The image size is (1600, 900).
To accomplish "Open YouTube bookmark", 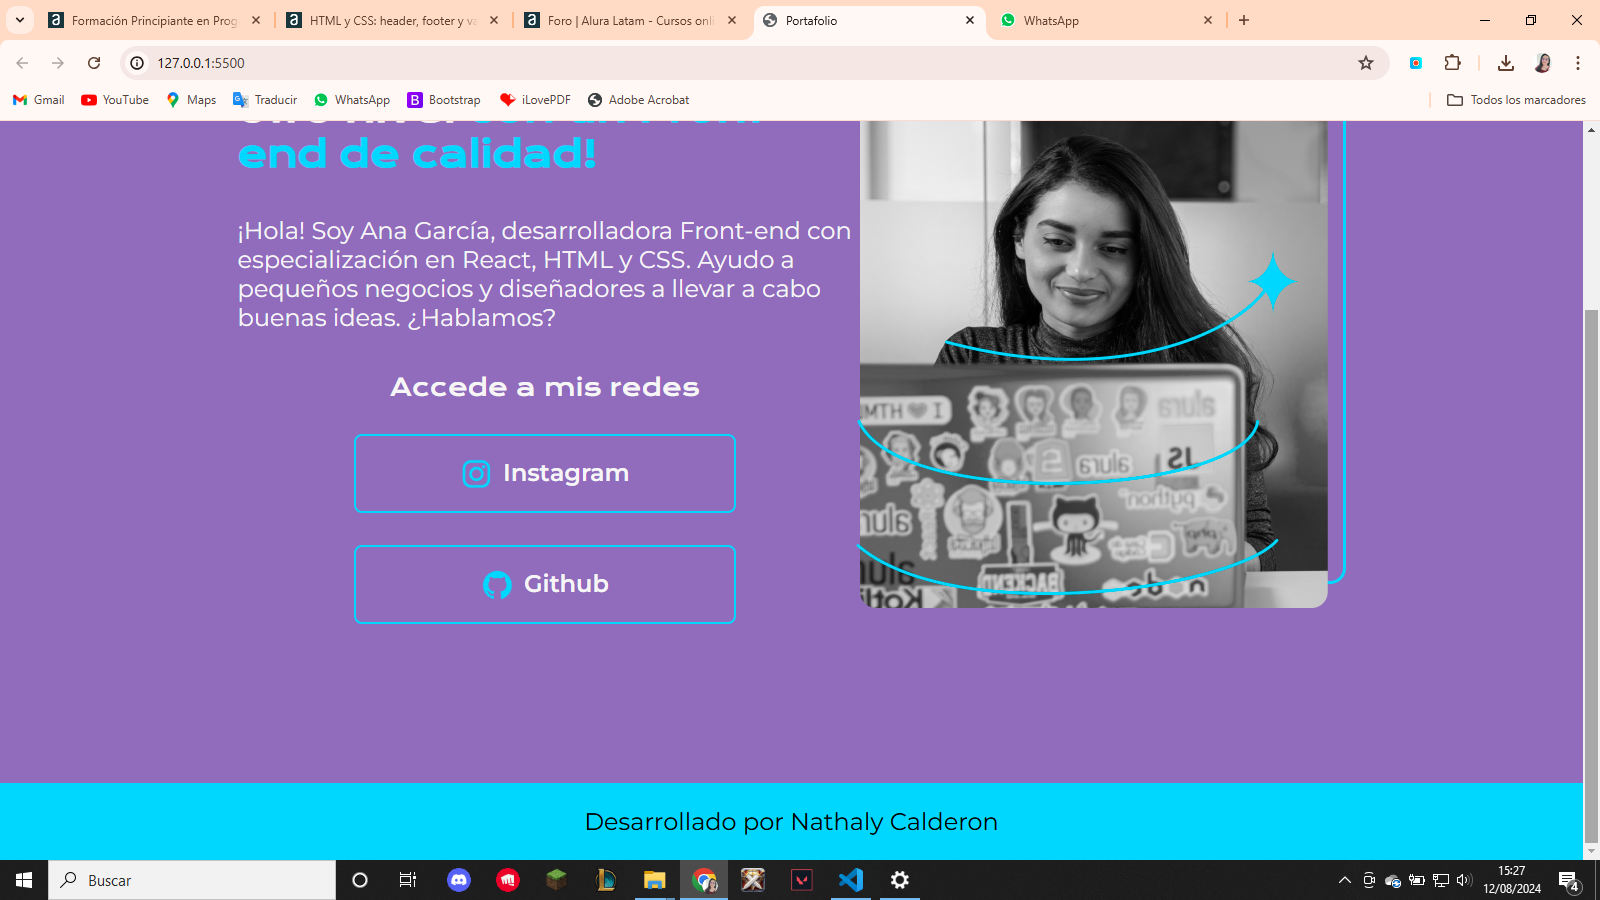I will tap(115, 100).
